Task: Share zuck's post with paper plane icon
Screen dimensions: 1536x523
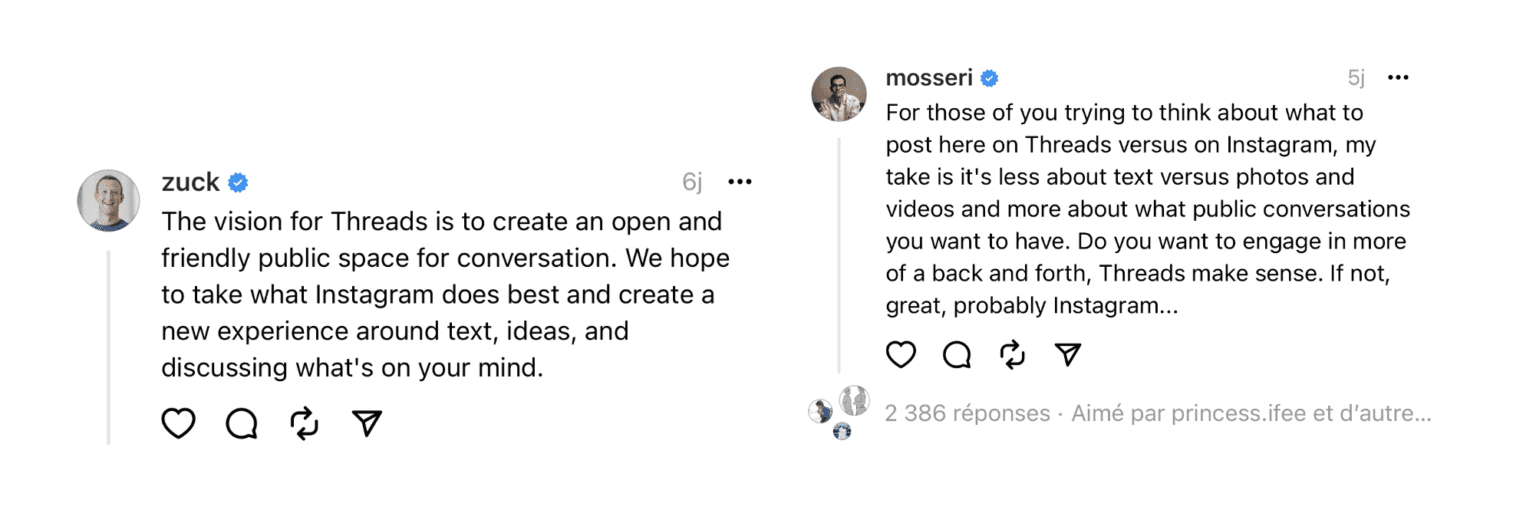Action: point(368,424)
